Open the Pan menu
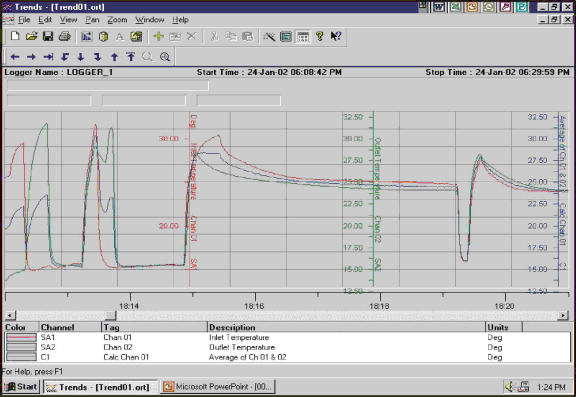The width and height of the screenshot is (576, 397). coord(92,19)
